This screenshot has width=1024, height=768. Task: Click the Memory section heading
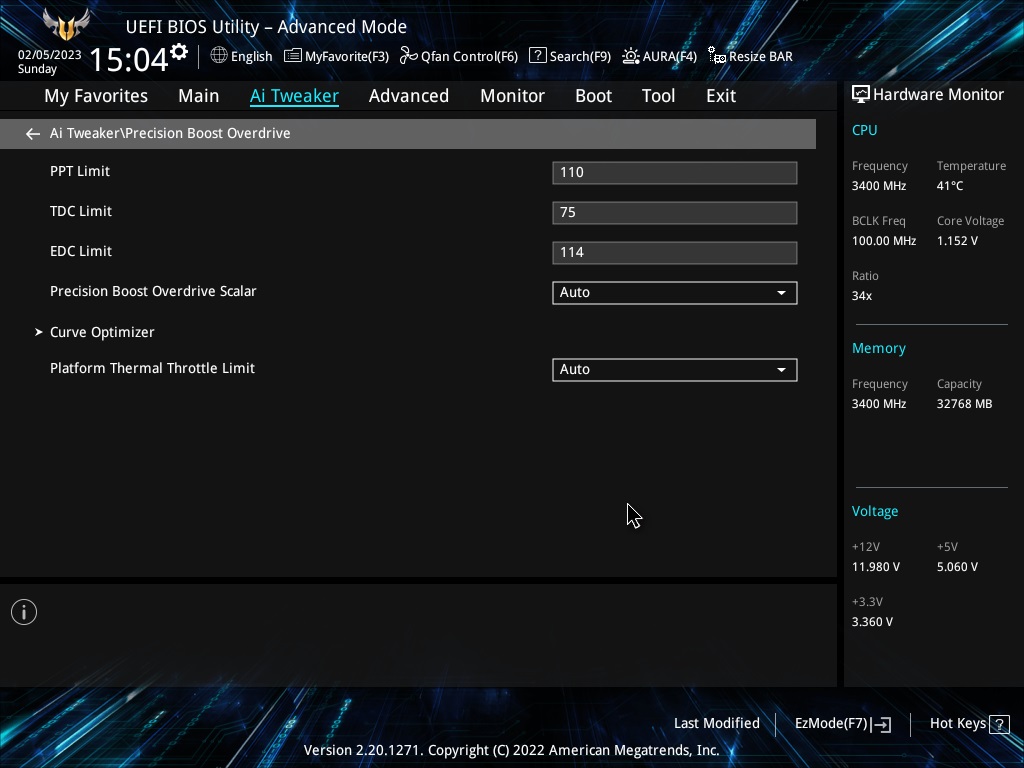(x=878, y=349)
